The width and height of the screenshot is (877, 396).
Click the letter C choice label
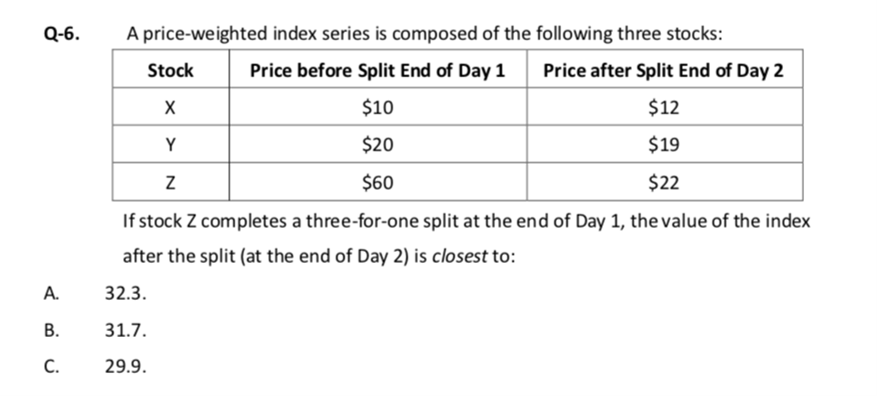(51, 366)
